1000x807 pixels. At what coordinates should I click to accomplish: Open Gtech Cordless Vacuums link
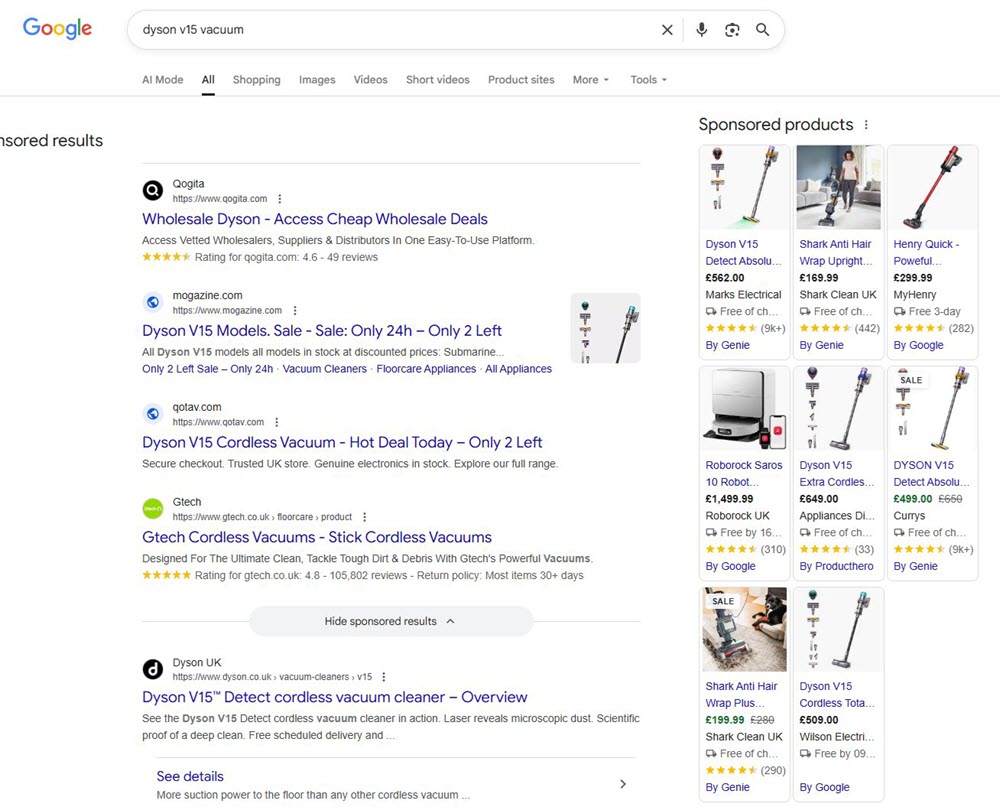(x=317, y=537)
